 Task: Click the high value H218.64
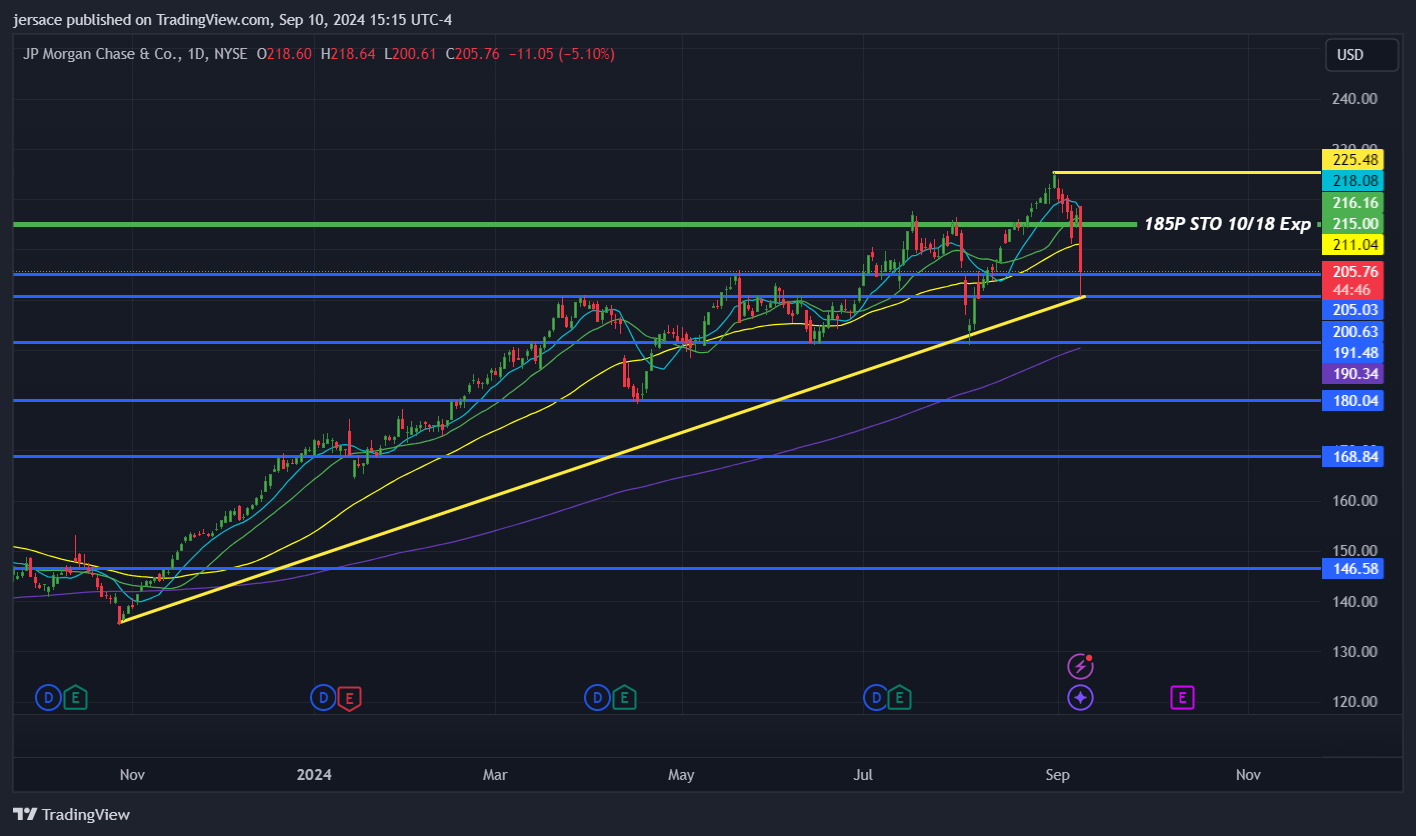pos(348,54)
